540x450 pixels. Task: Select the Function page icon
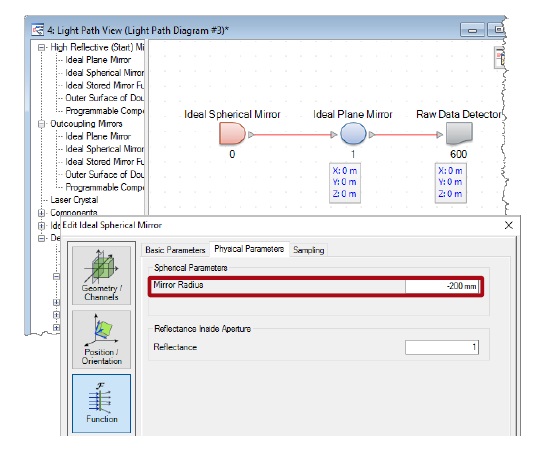coord(101,403)
